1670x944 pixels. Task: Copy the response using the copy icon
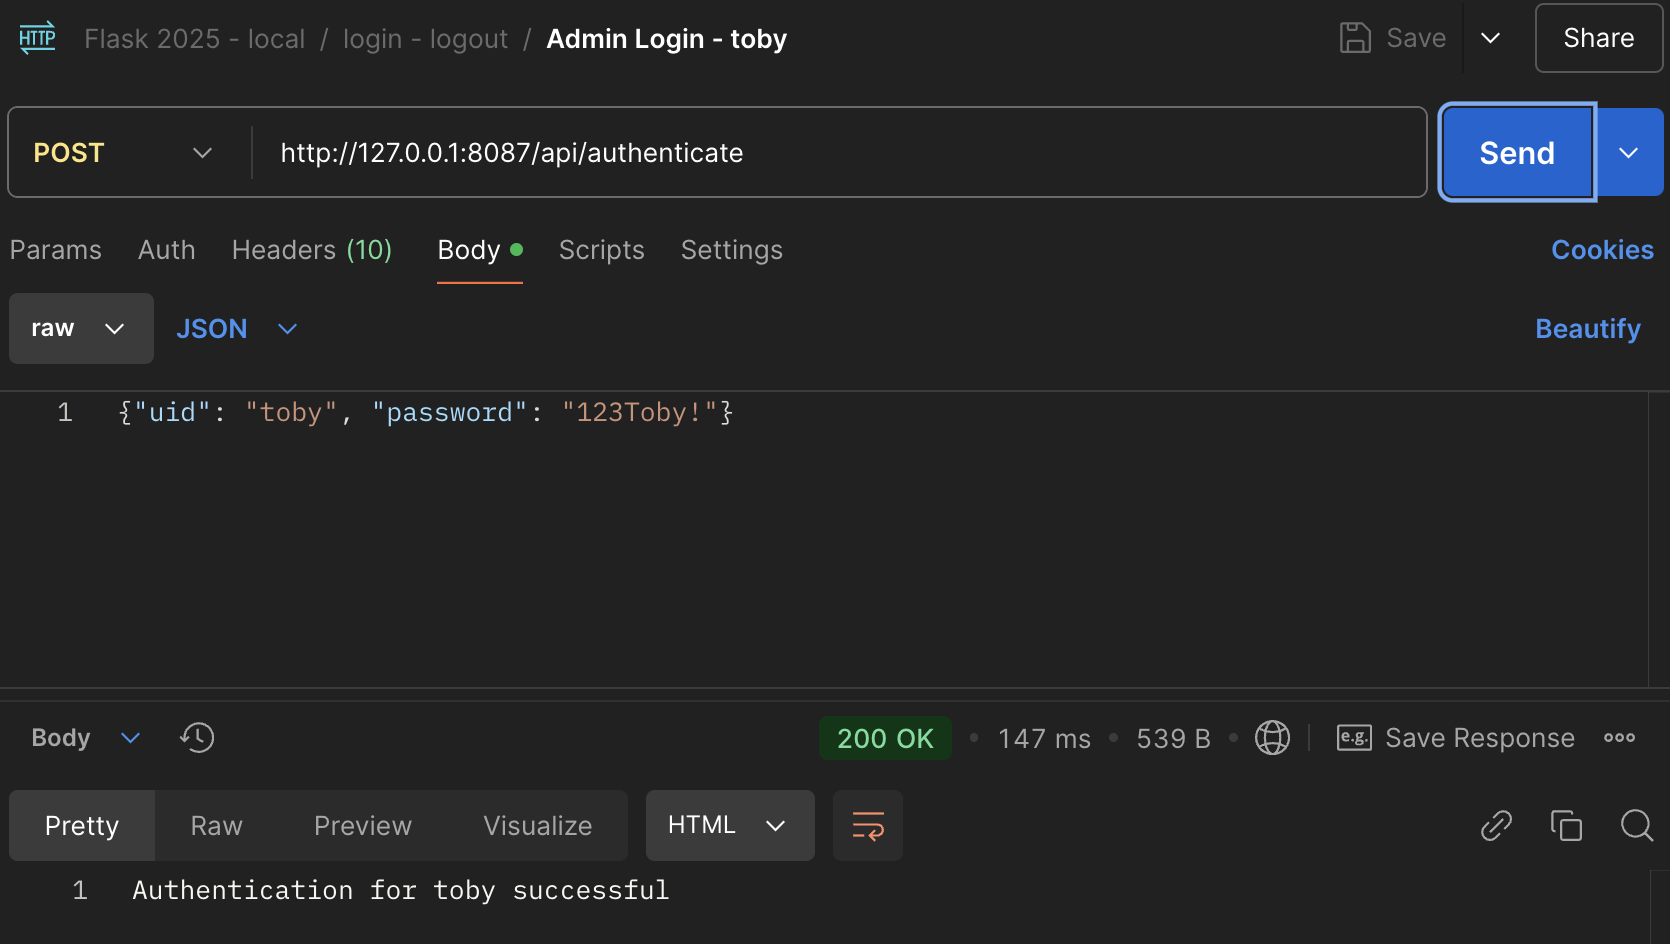pyautogui.click(x=1566, y=825)
